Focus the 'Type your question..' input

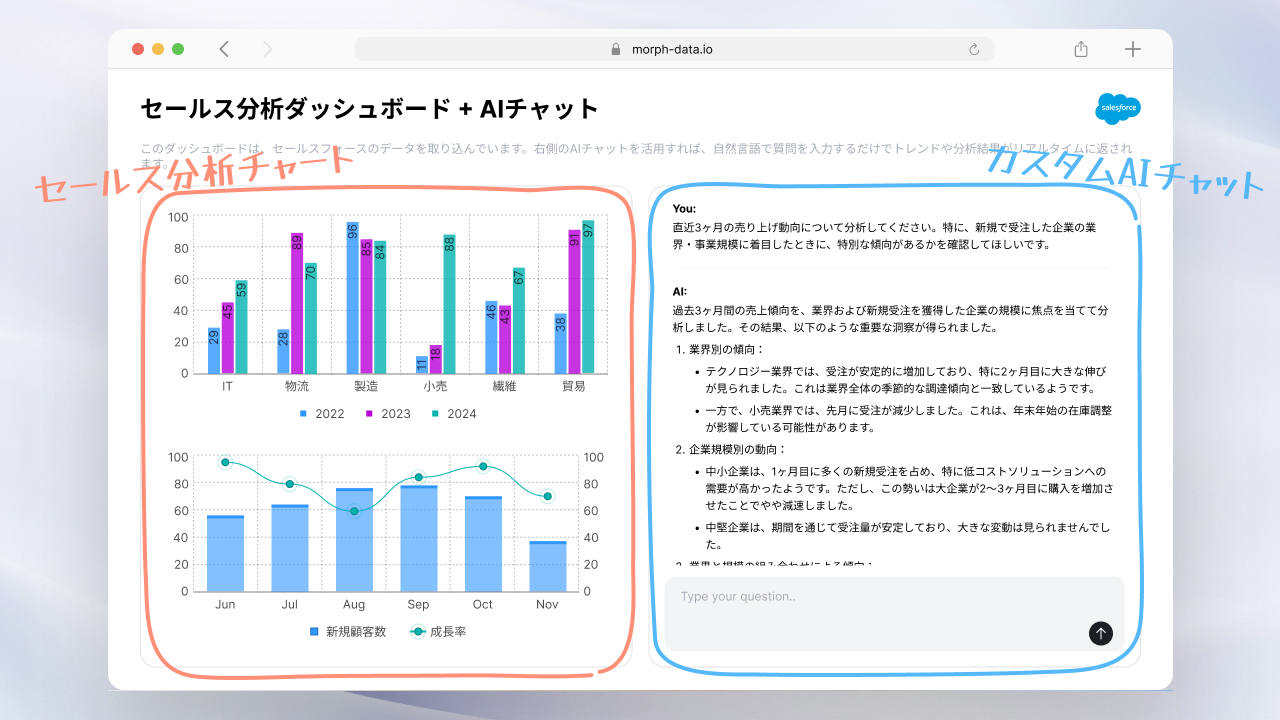coord(894,613)
